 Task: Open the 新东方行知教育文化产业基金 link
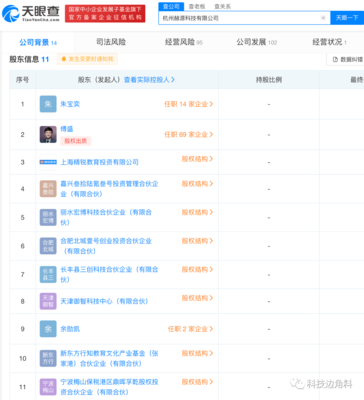click(x=109, y=358)
